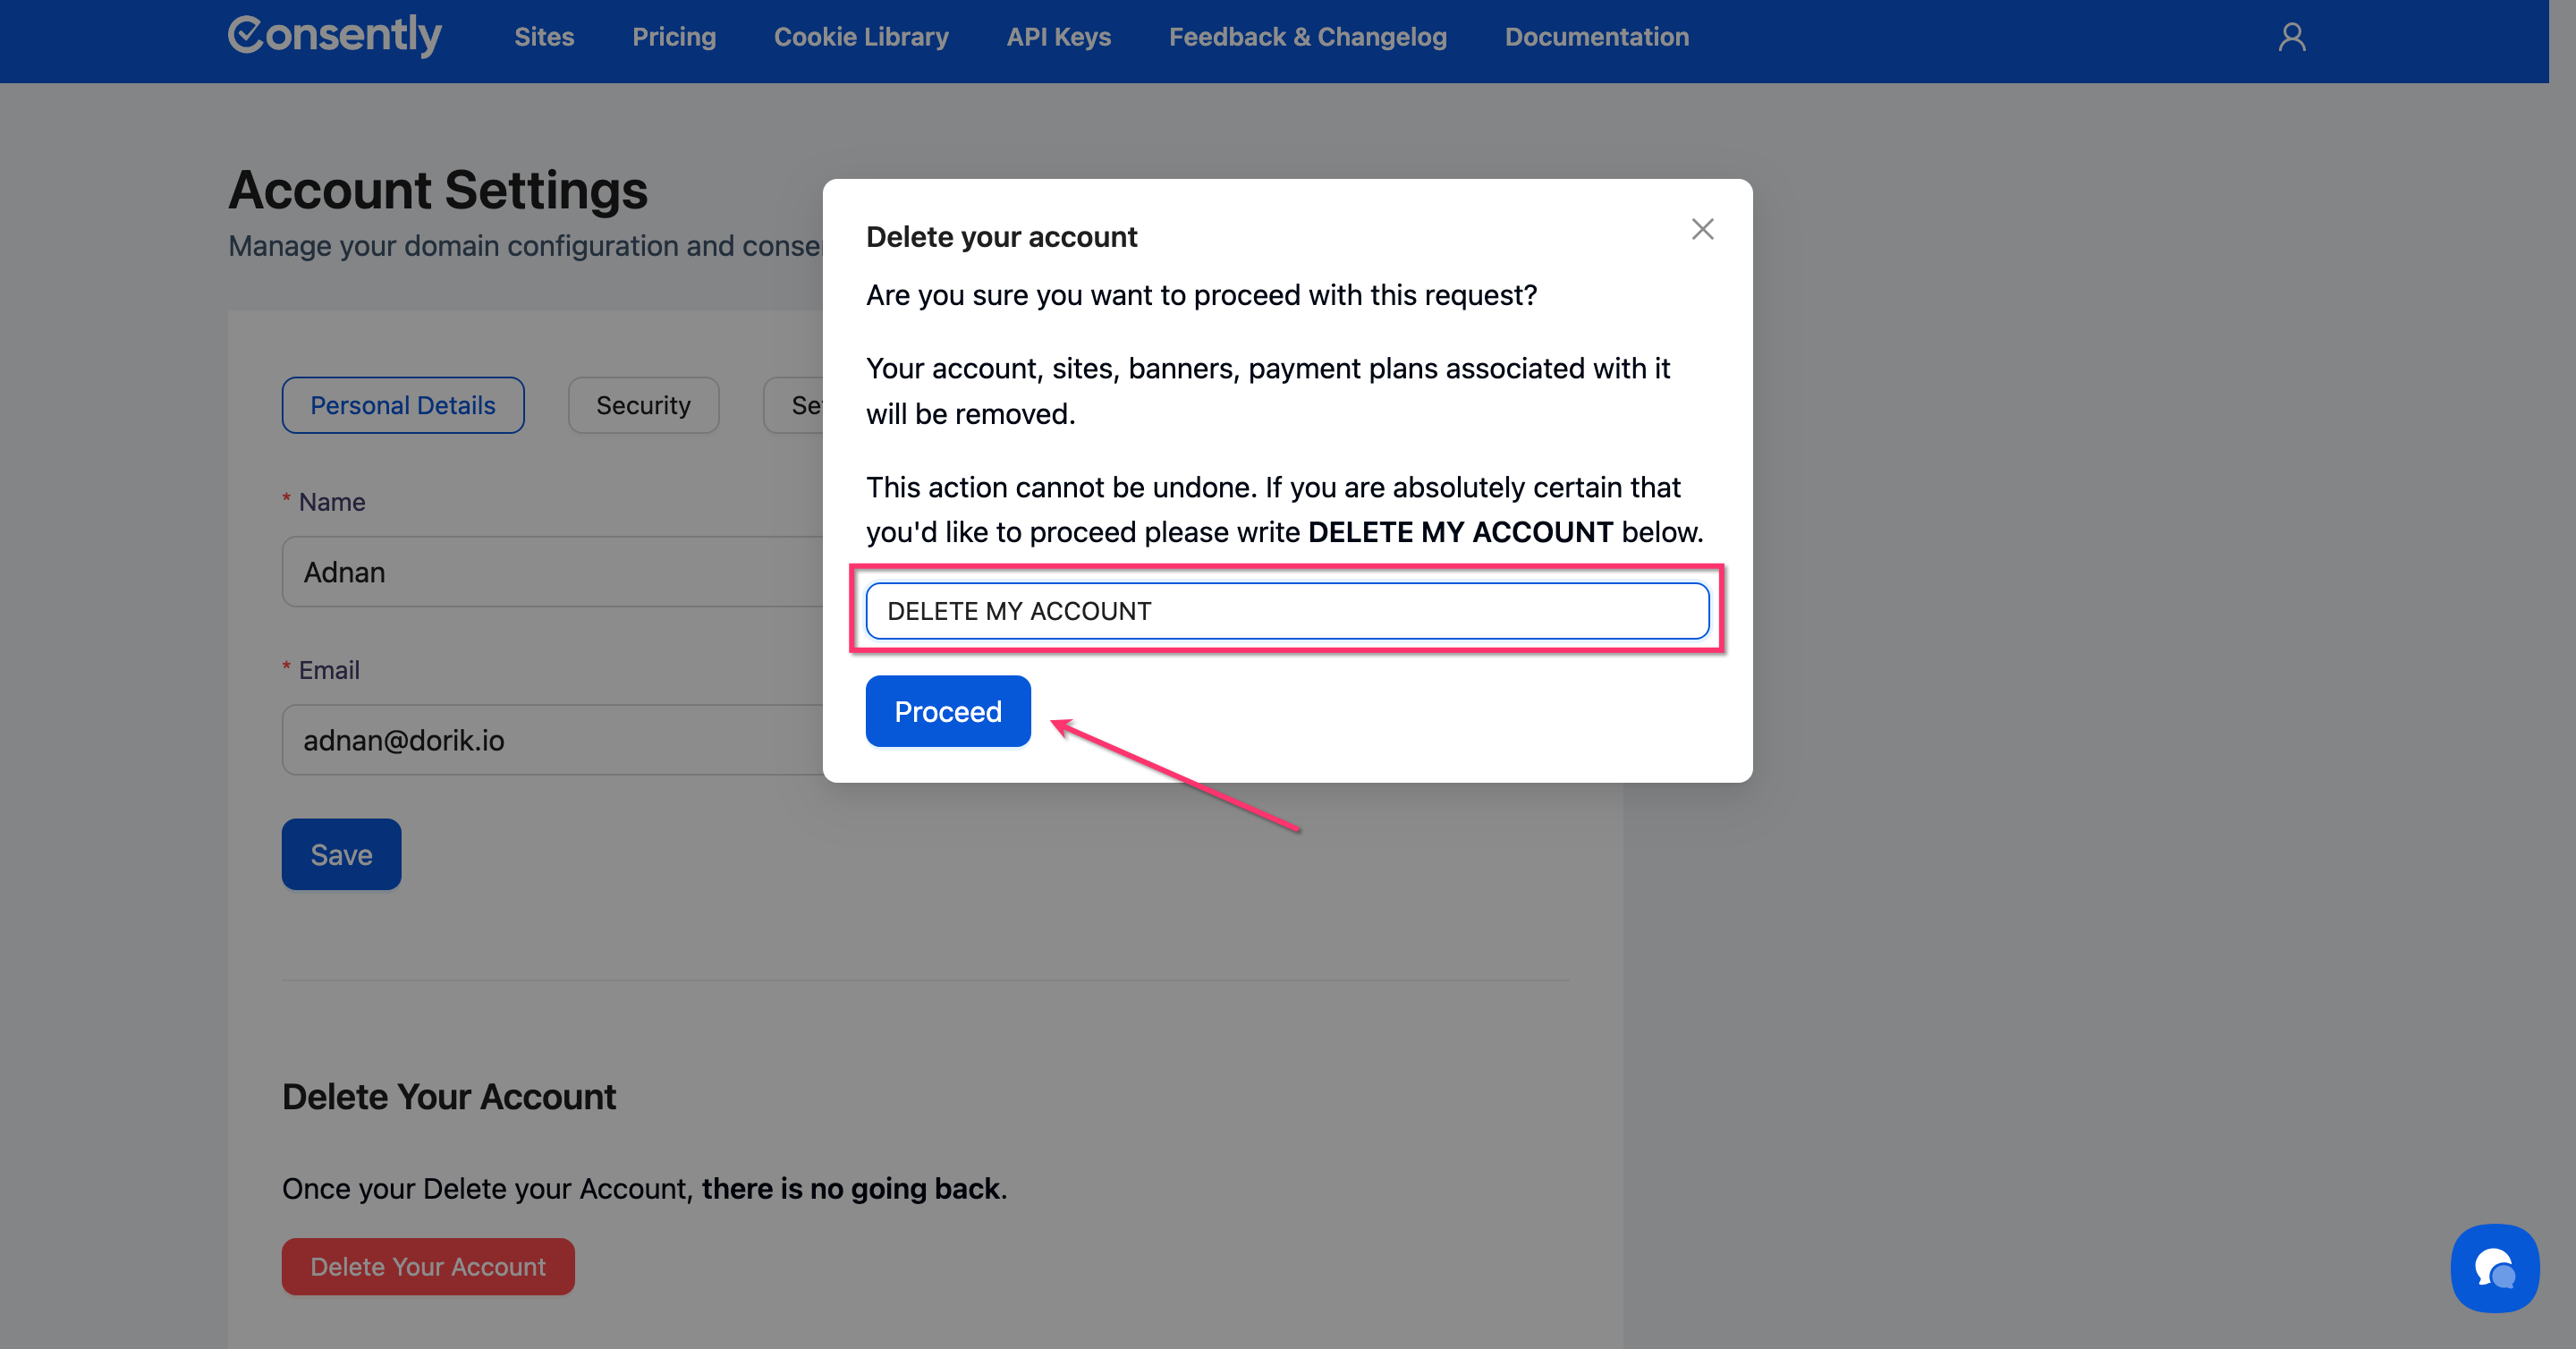Go to the Pricing page
Screen dimensions: 2576x1349
[x=674, y=37]
